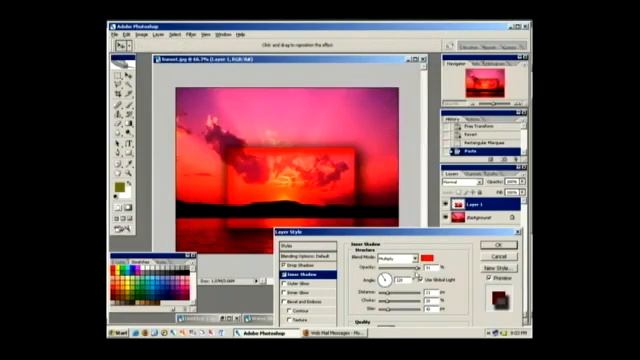Open the Blend Mode Multiply dropdown
The image size is (640, 360).
(398, 258)
